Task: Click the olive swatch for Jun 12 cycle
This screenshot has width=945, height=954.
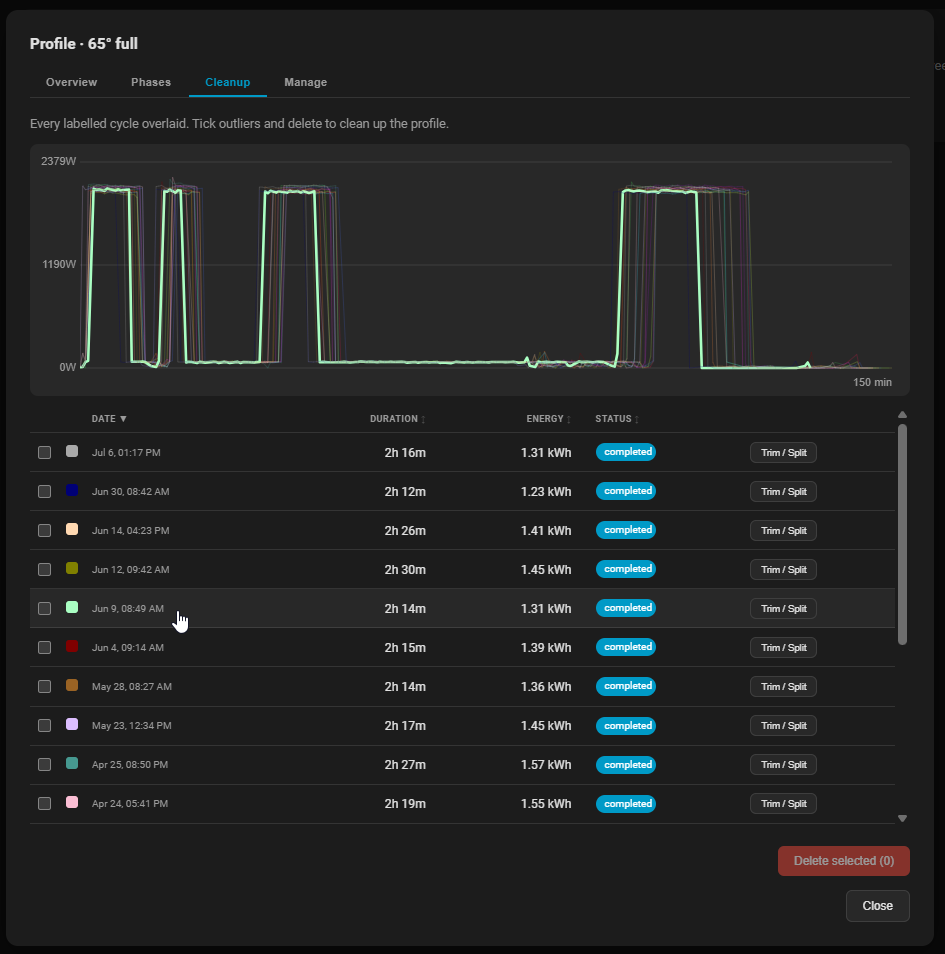Action: click(72, 568)
